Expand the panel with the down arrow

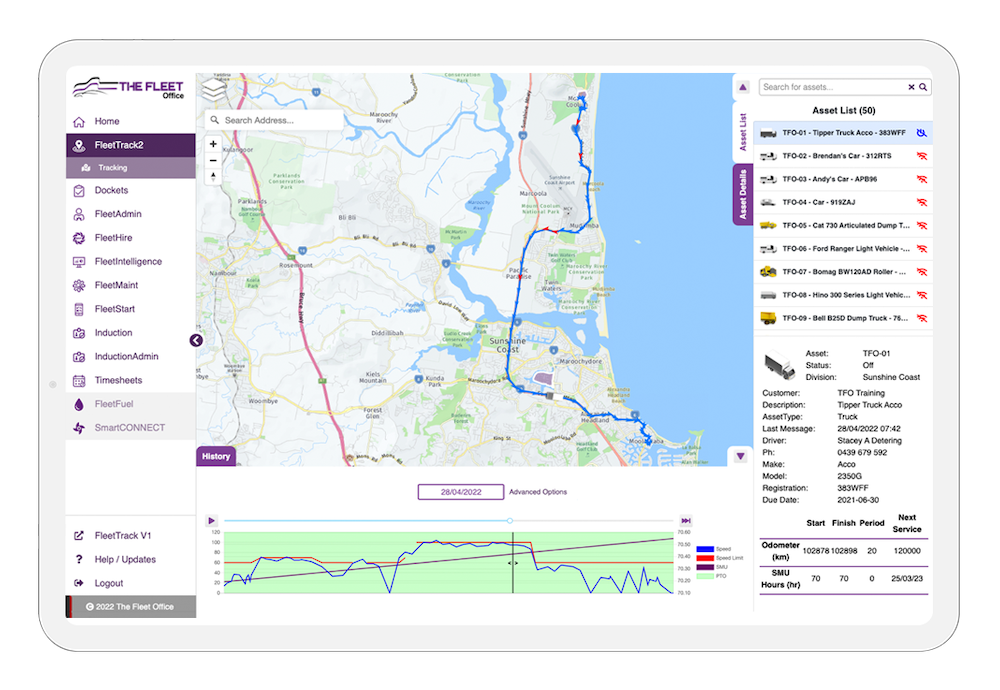click(x=740, y=457)
